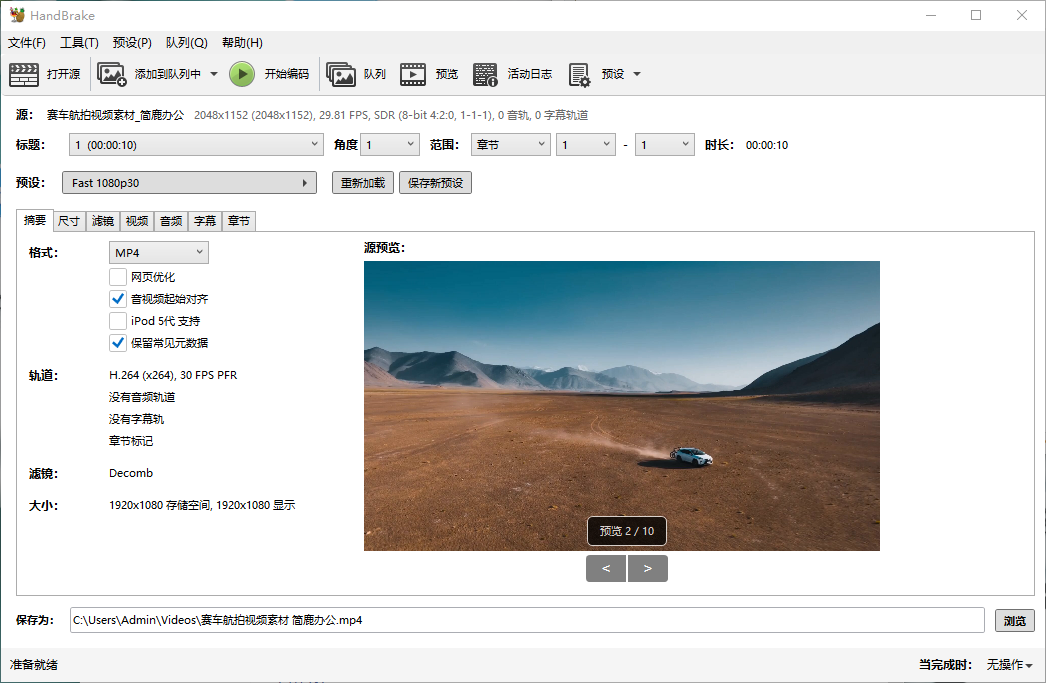This screenshot has height=683, width=1046.
Task: Switch to the 视频 tab
Action: click(x=136, y=221)
